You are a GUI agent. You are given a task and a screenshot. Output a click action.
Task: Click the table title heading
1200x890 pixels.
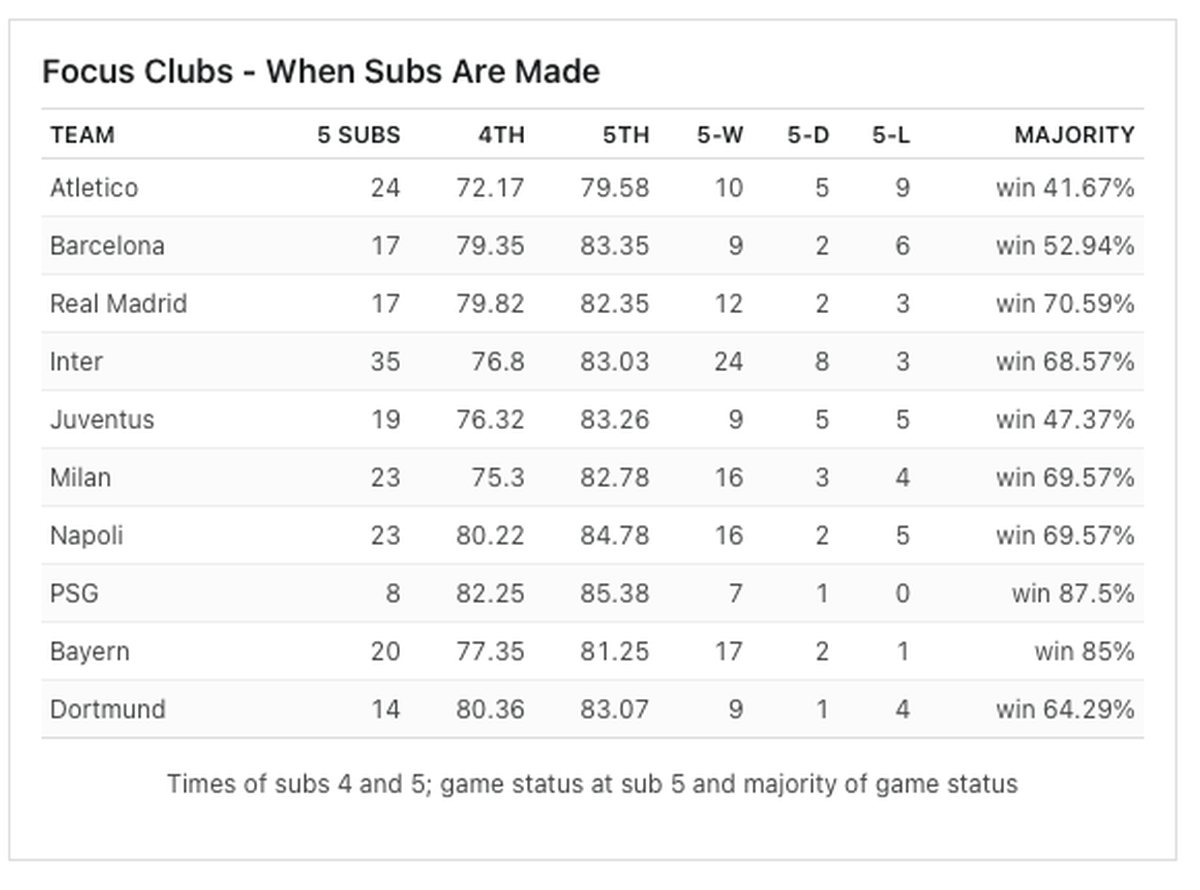(320, 72)
